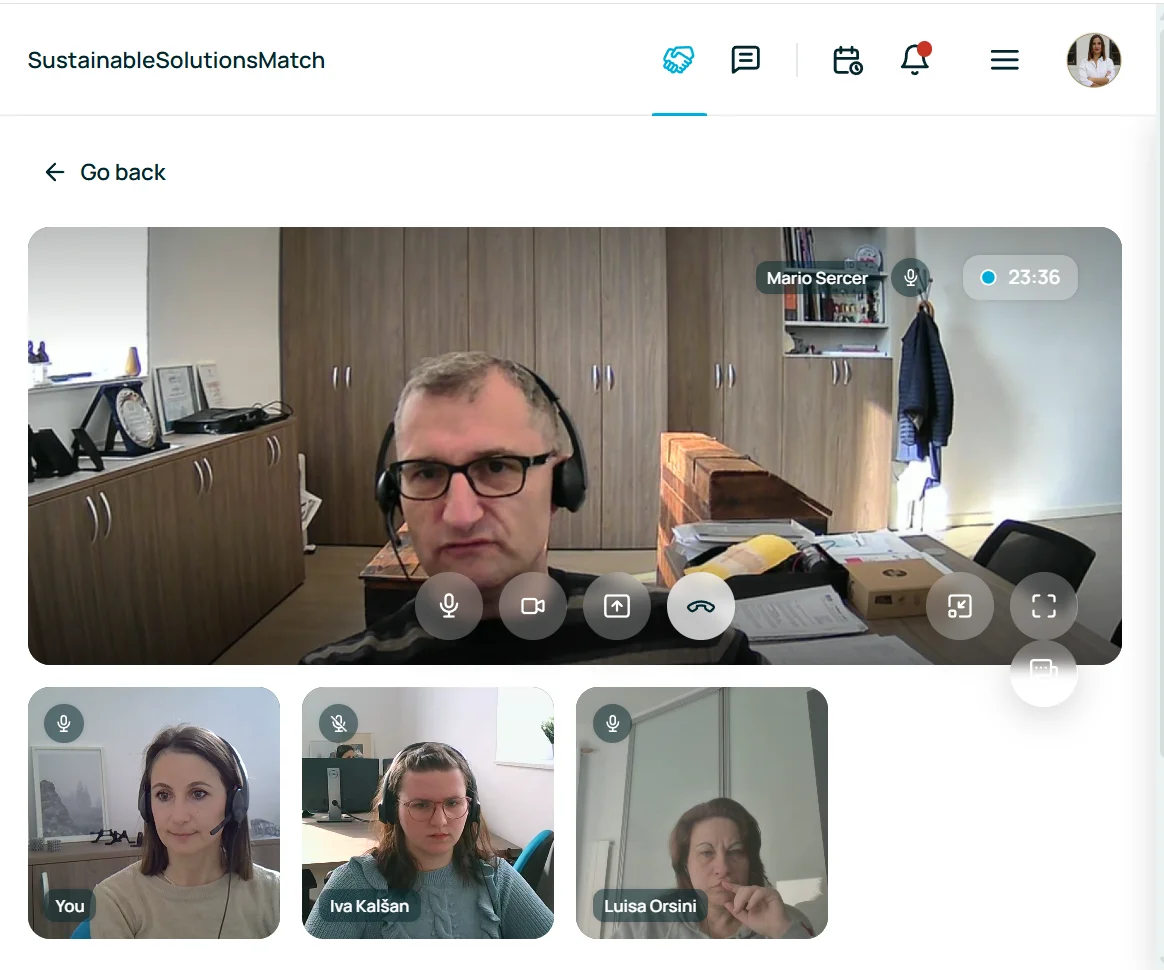Screen dimensions: 1164x970
Task: Toggle your microphone in call controls
Action: (x=449, y=606)
